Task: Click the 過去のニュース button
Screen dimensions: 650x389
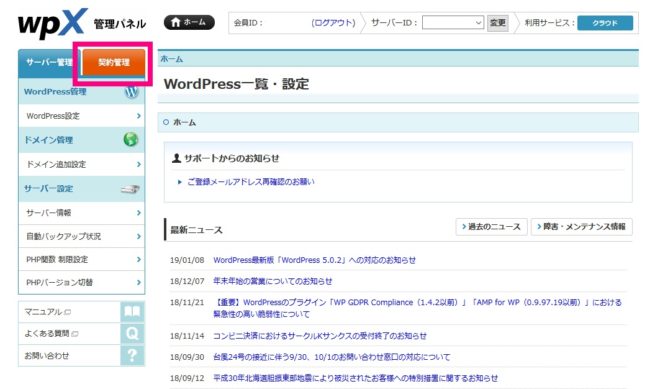Action: [491, 226]
